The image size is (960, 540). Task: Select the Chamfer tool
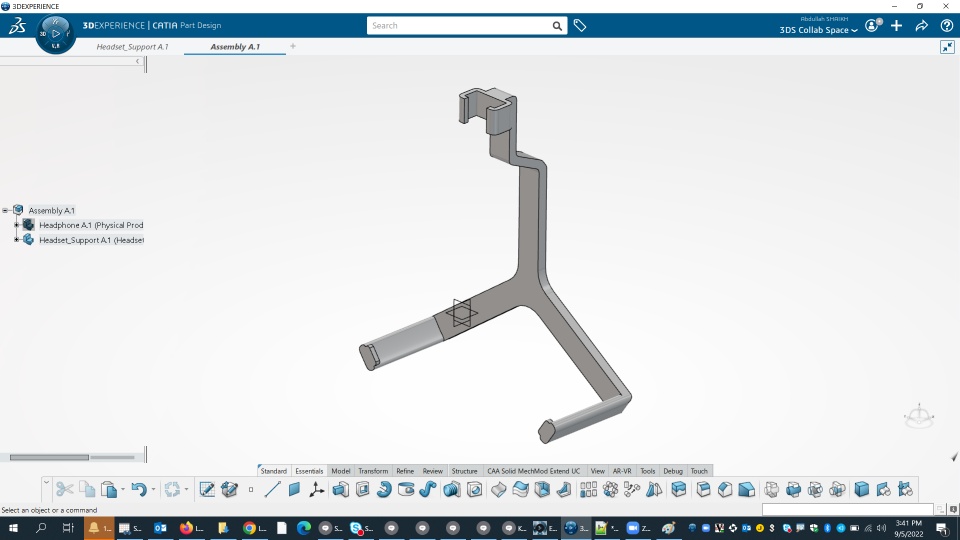(x=725, y=489)
